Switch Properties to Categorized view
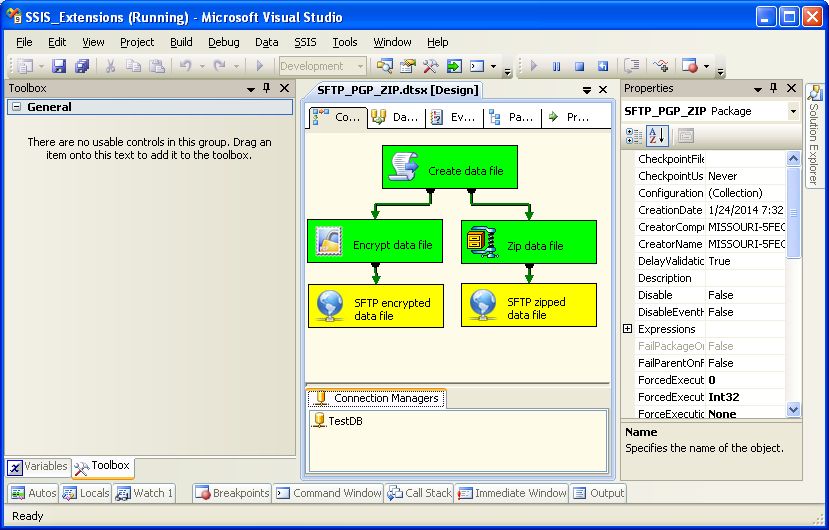Viewport: 829px width, 530px height. [633, 136]
